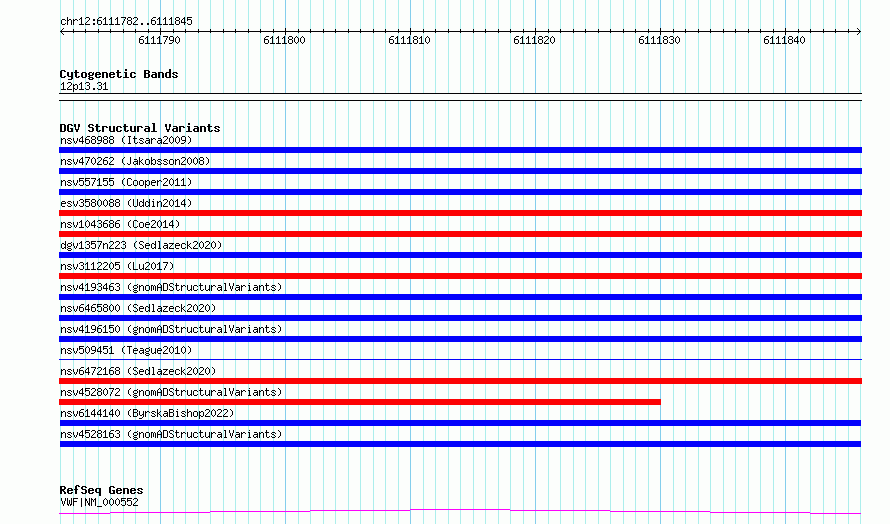The height and width of the screenshot is (524, 890).
Task: Select the red bar under esv3580088
Action: [460, 213]
